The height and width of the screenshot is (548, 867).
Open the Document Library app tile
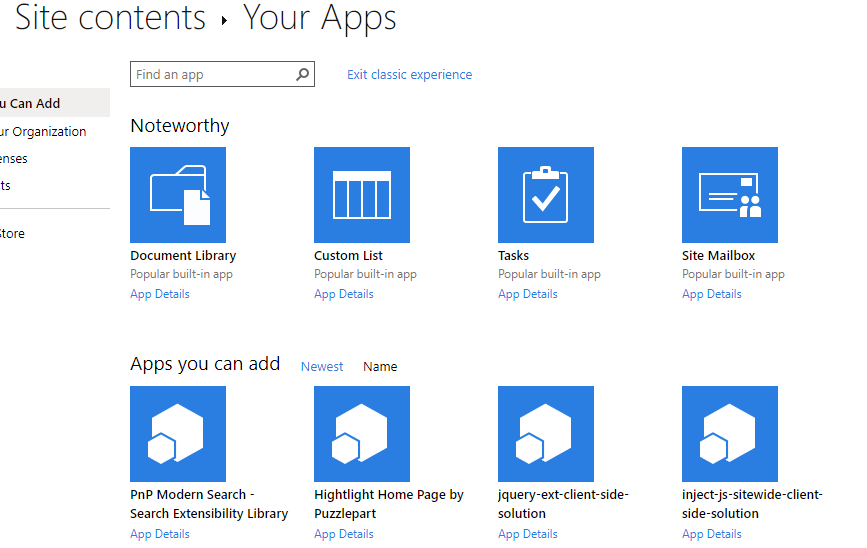click(178, 195)
